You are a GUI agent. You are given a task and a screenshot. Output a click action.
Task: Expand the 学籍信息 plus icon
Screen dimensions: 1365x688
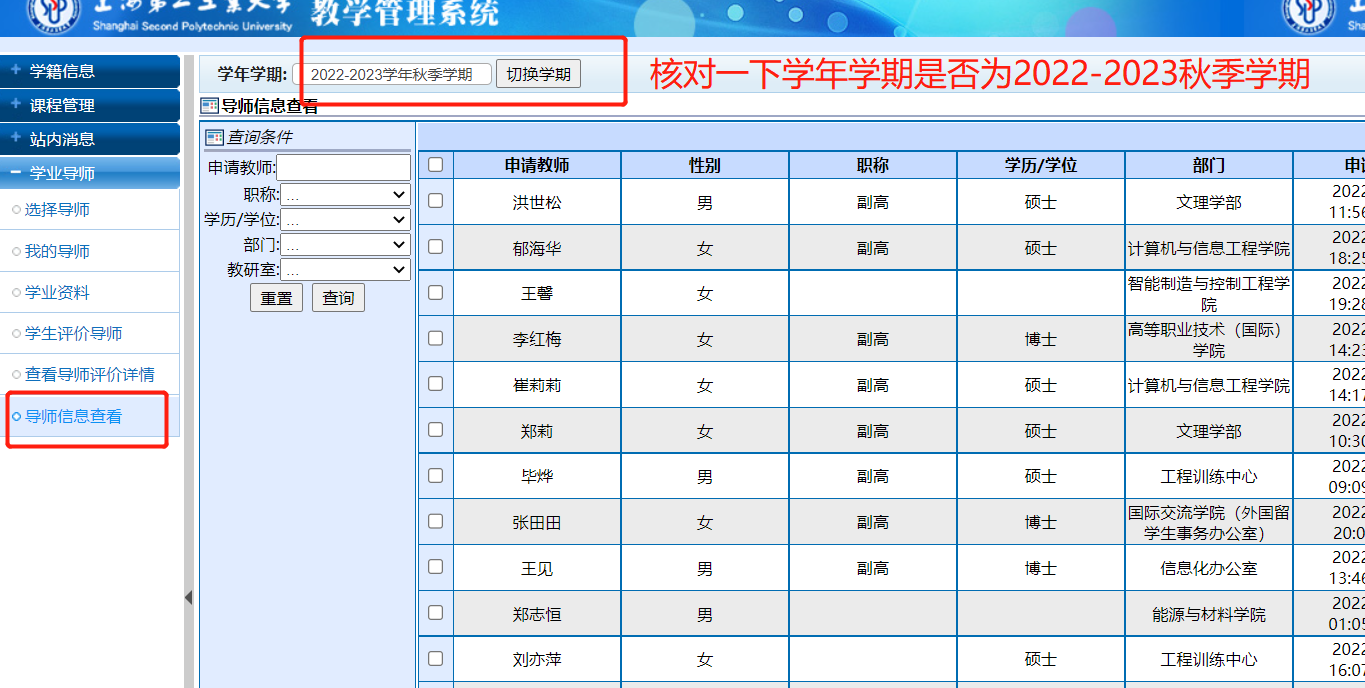click(x=15, y=71)
